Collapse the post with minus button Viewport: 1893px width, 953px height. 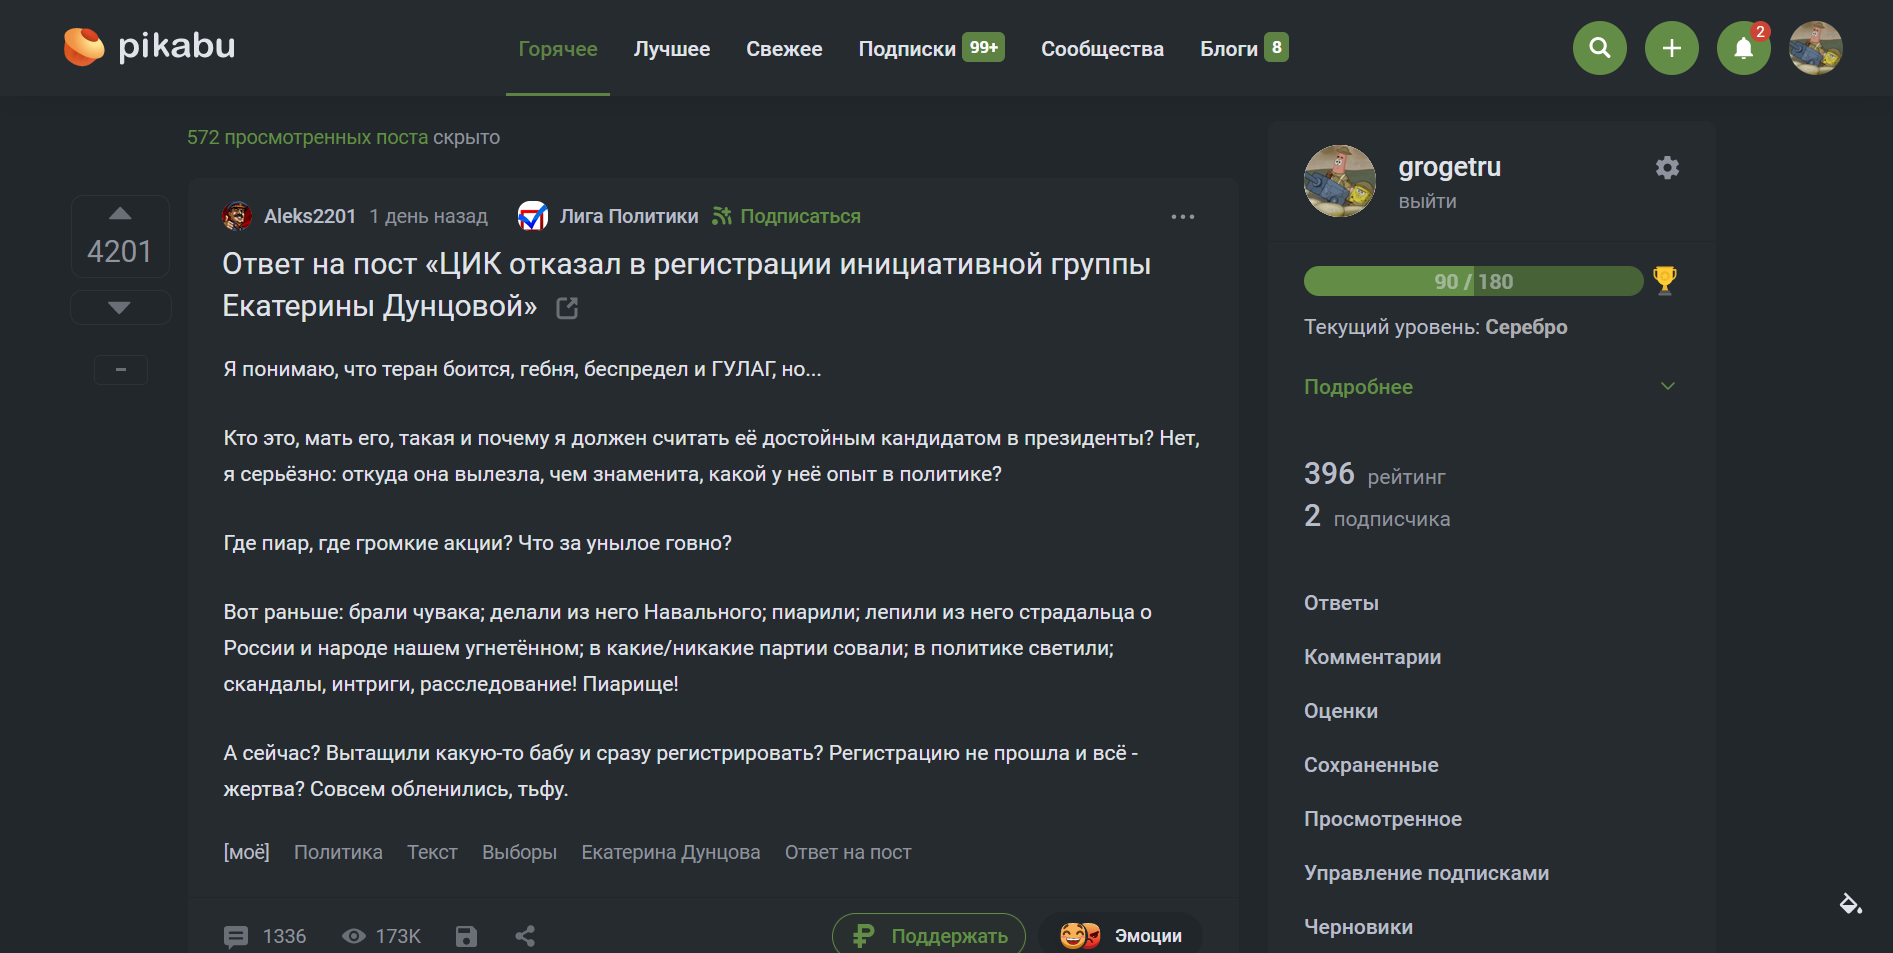(x=121, y=370)
